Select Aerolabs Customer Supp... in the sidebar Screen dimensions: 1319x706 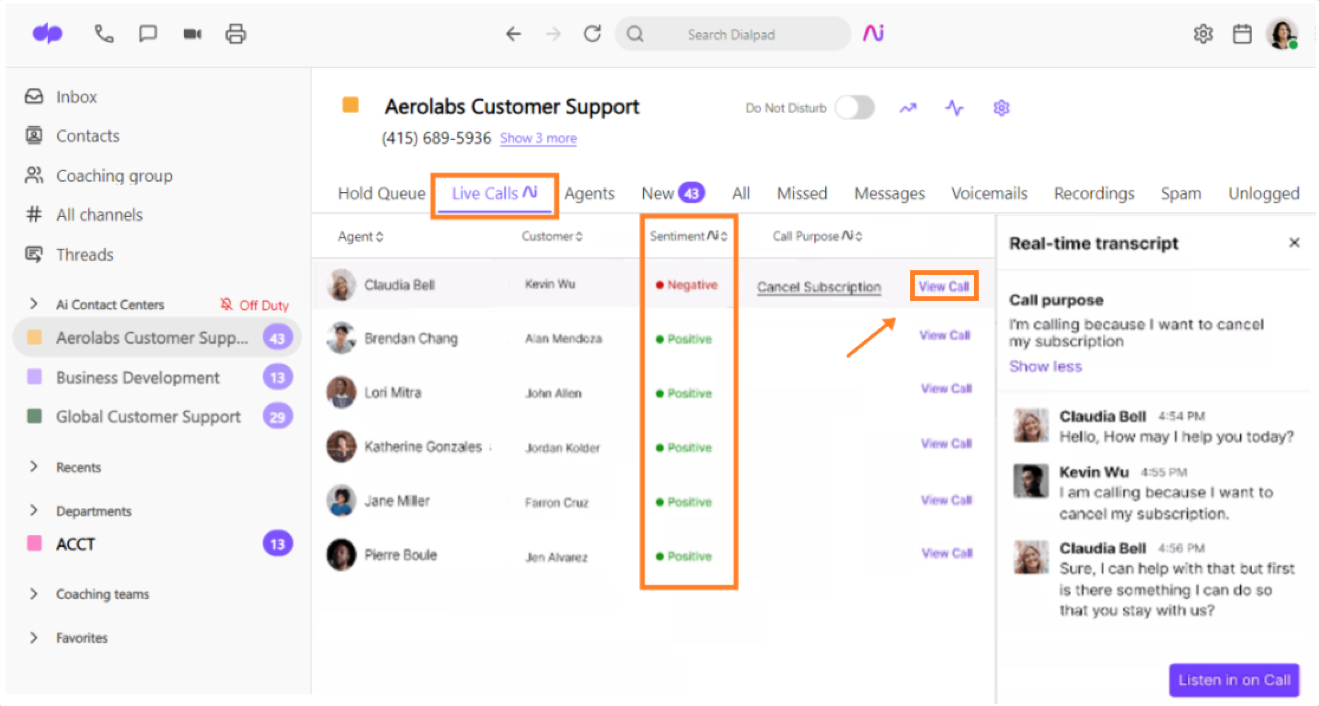157,338
